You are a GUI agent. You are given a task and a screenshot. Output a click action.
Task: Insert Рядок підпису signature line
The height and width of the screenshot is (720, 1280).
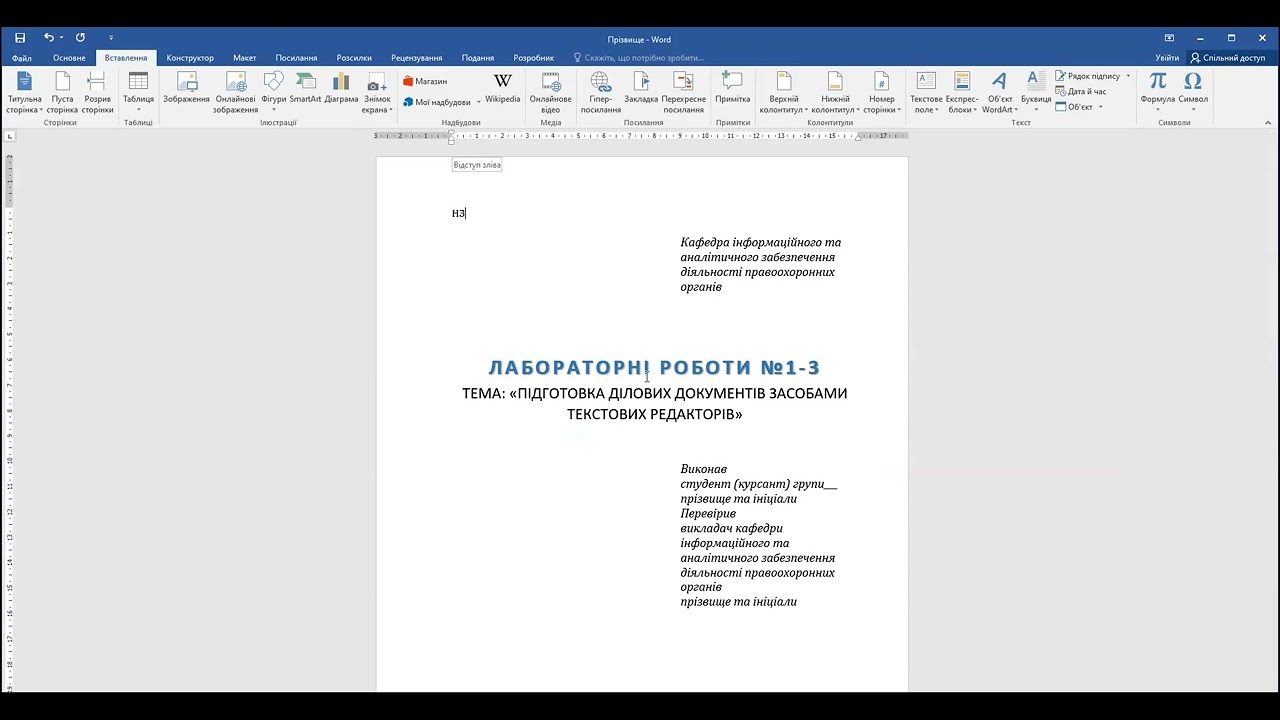pyautogui.click(x=1087, y=76)
